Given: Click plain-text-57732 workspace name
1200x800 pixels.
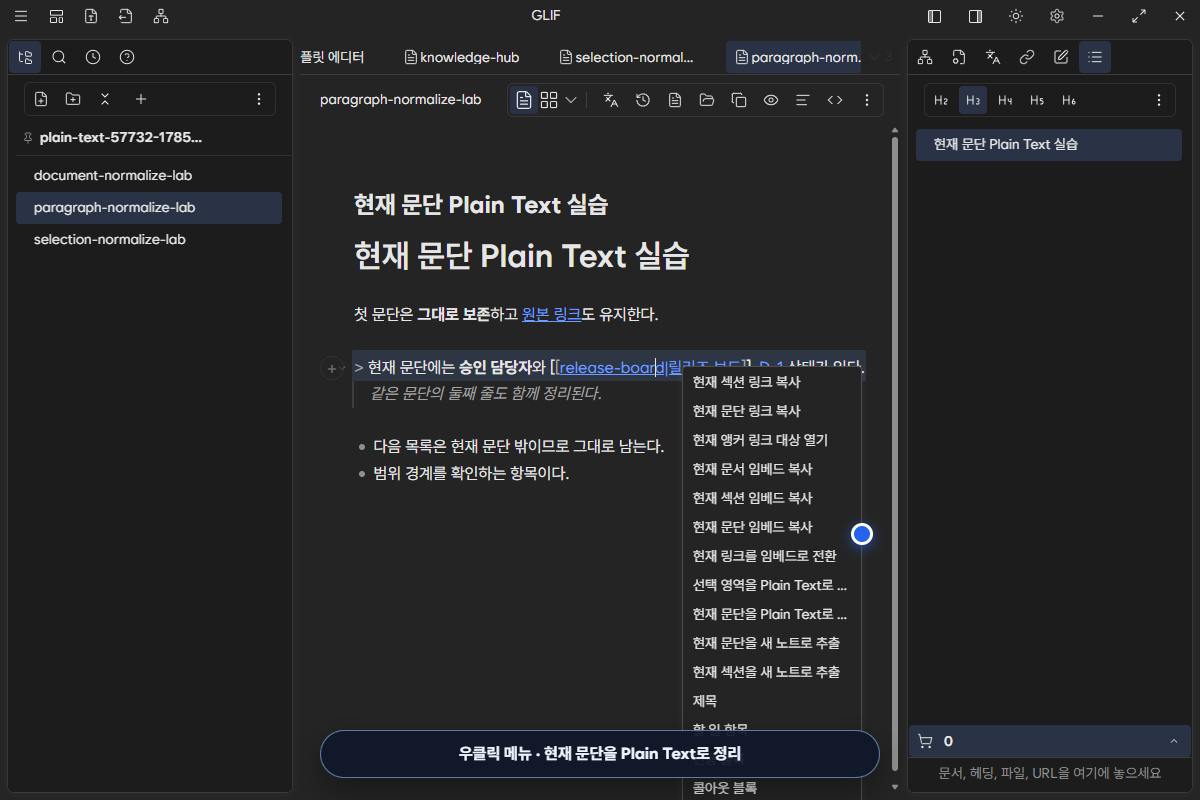Looking at the screenshot, I should point(120,137).
